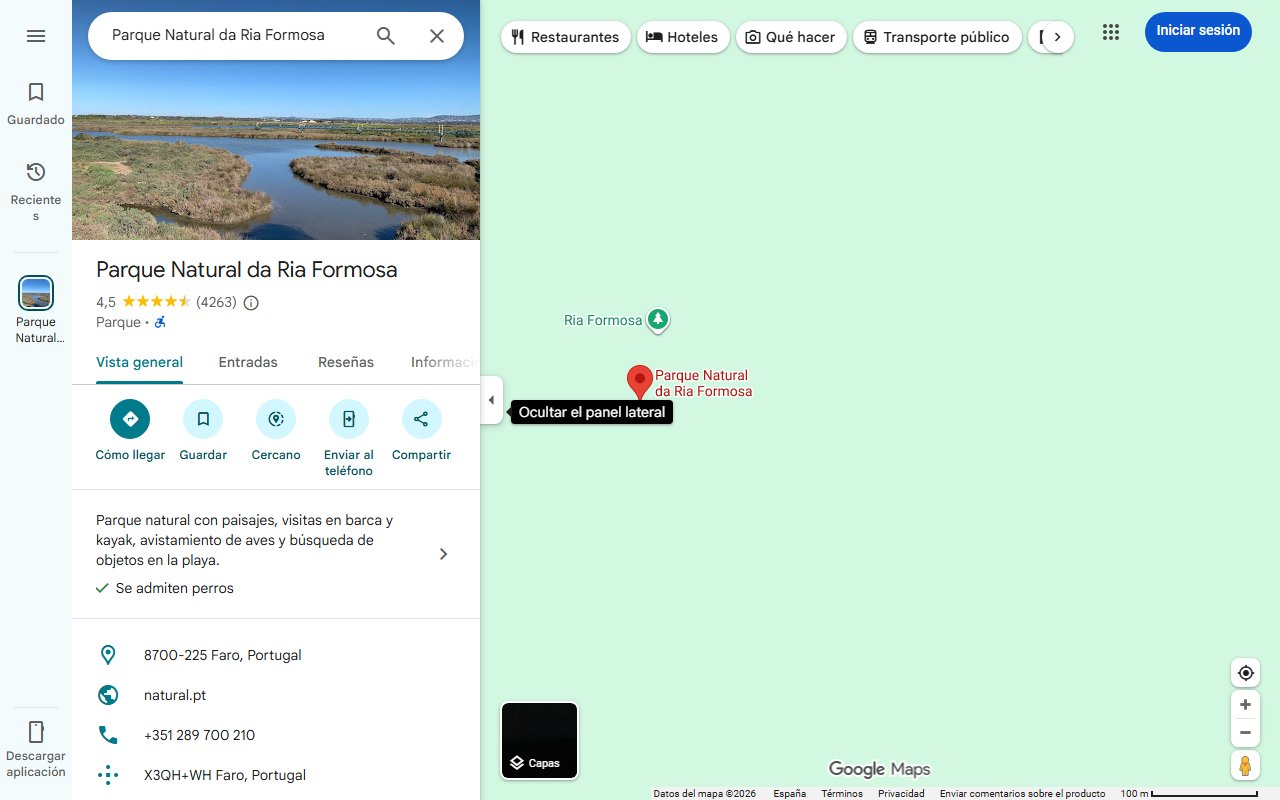The image size is (1280, 800).
Task: Show more category chips with right chevron
Action: point(1059,36)
